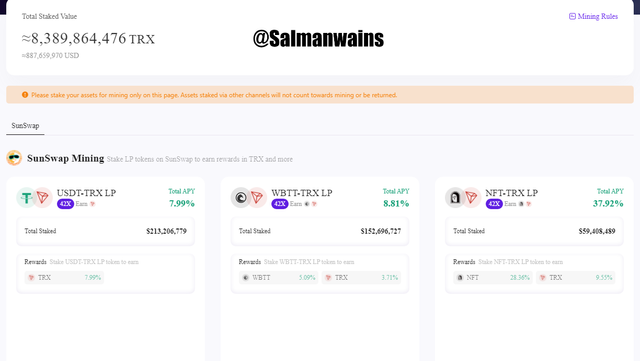
Task: Click the SunSwap Mining sunglasses logo
Action: 14,158
